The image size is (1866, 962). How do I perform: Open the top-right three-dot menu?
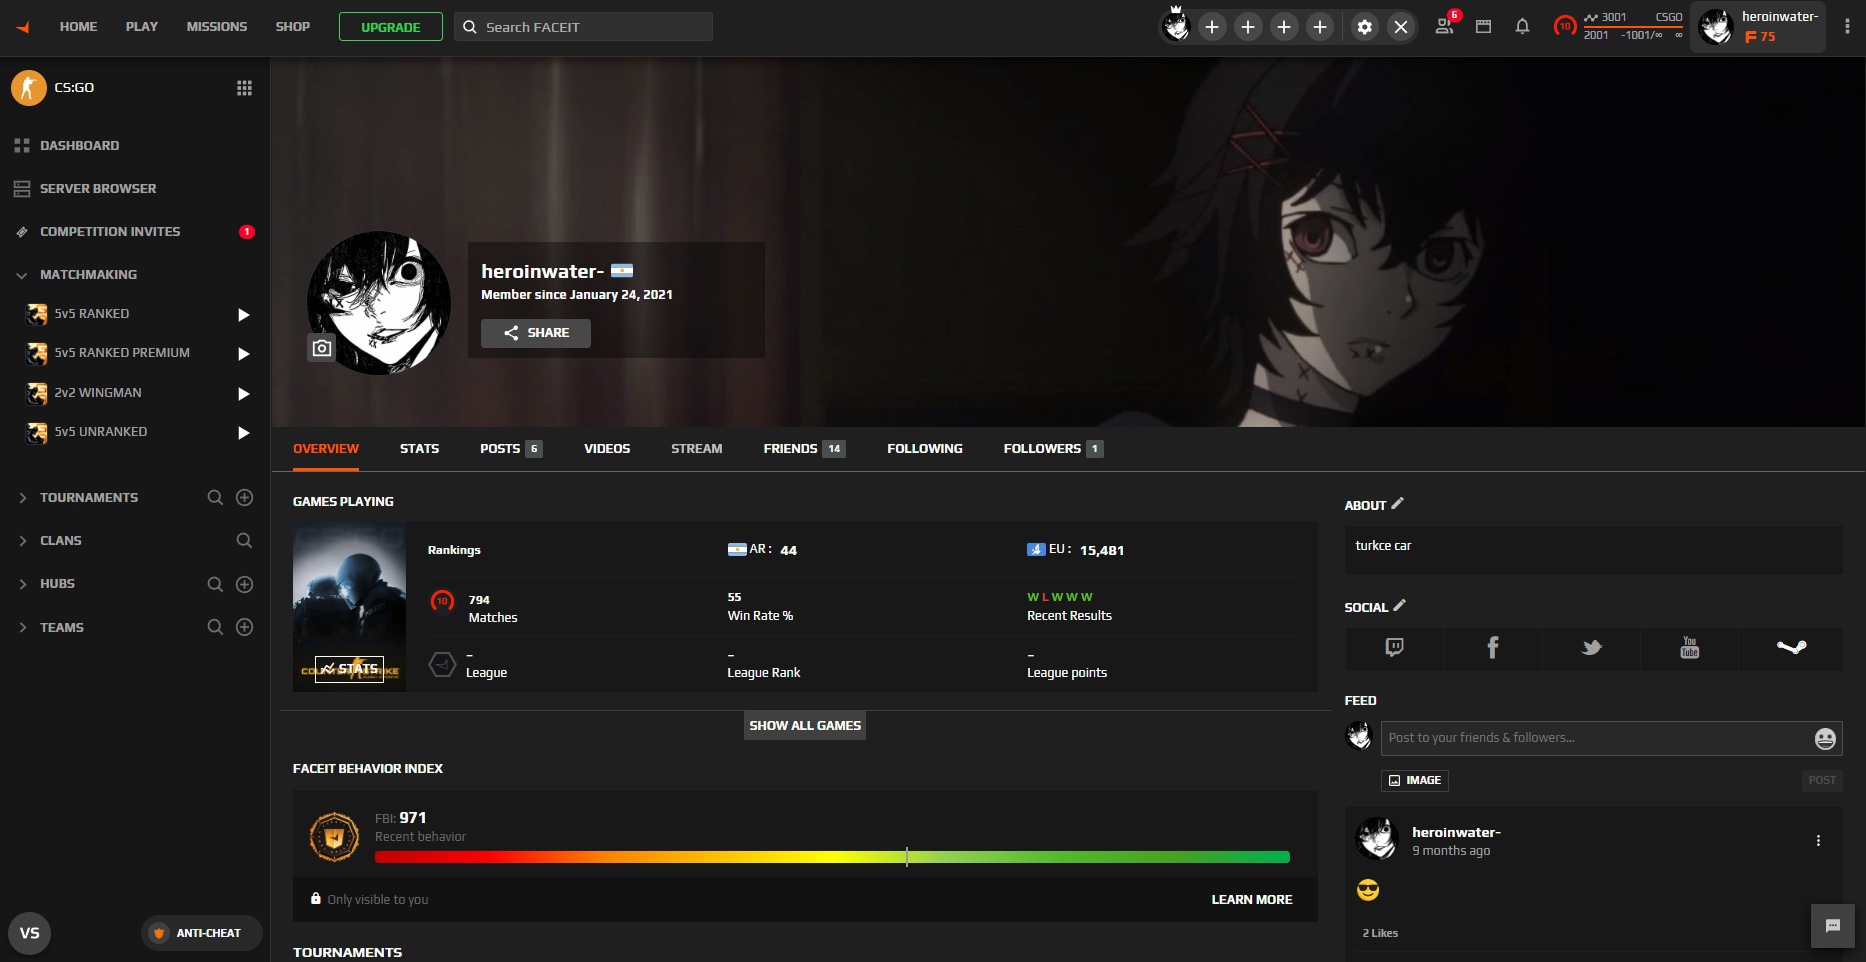click(1847, 27)
